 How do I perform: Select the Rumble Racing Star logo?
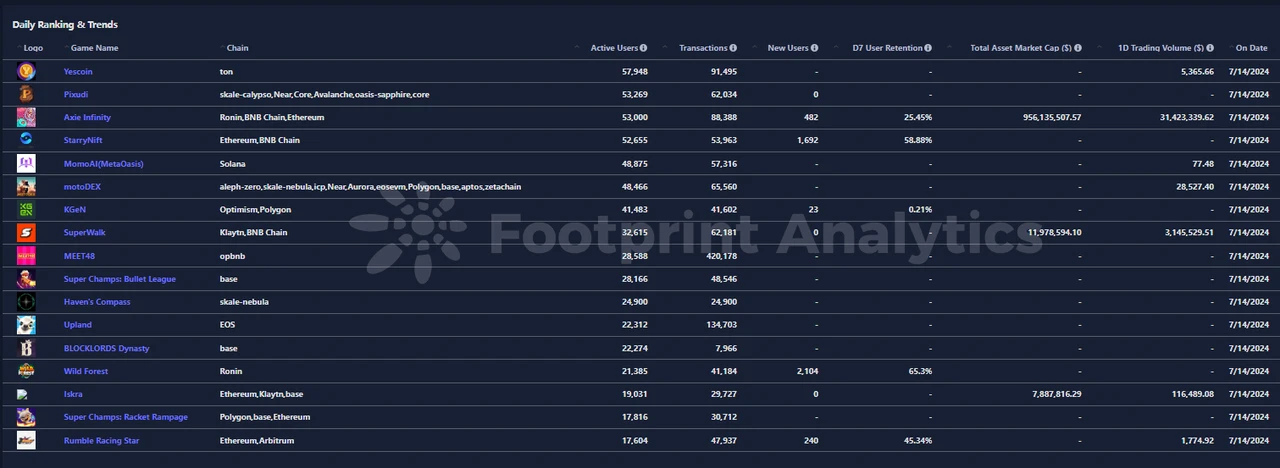coord(27,439)
